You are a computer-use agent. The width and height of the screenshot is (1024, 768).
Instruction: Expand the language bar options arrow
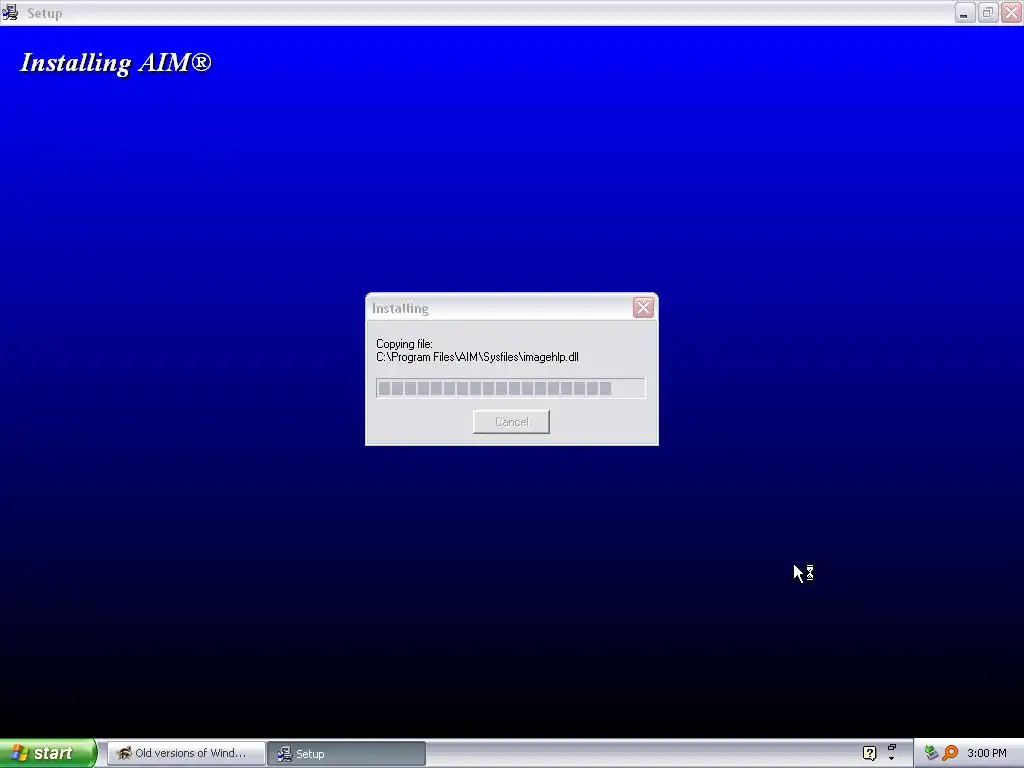[891, 759]
